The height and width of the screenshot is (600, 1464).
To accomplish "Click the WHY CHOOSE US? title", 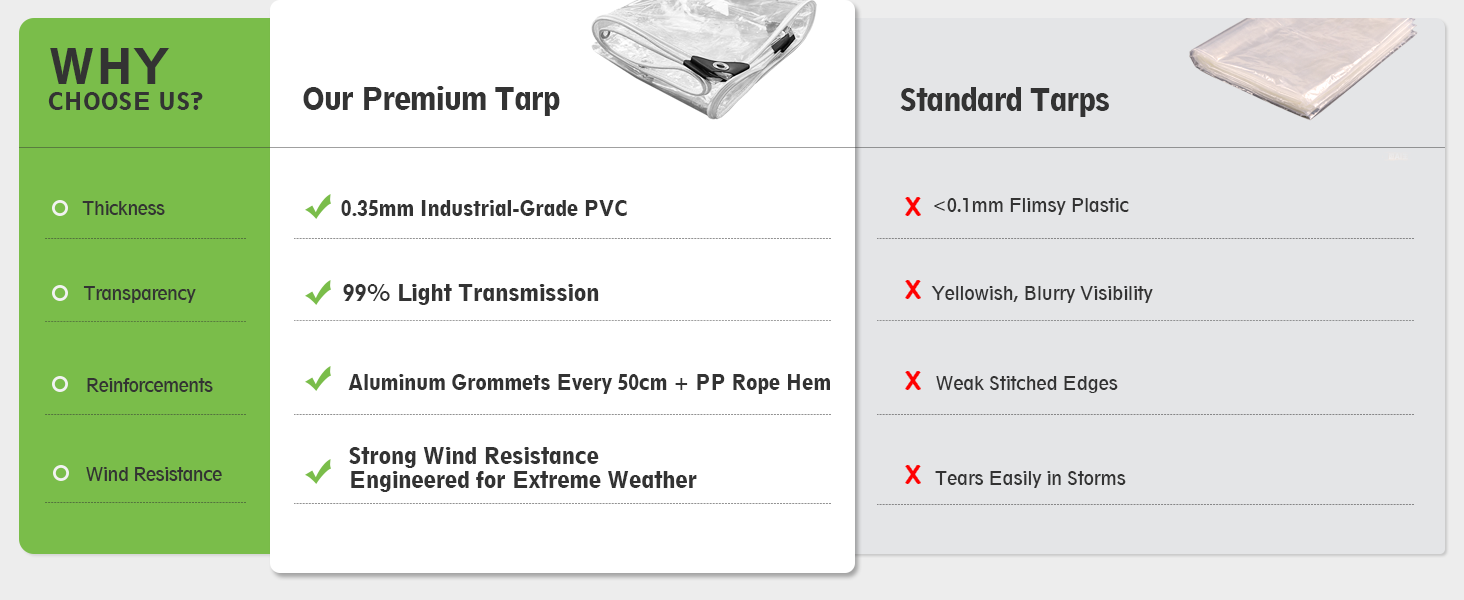I will coord(125,78).
